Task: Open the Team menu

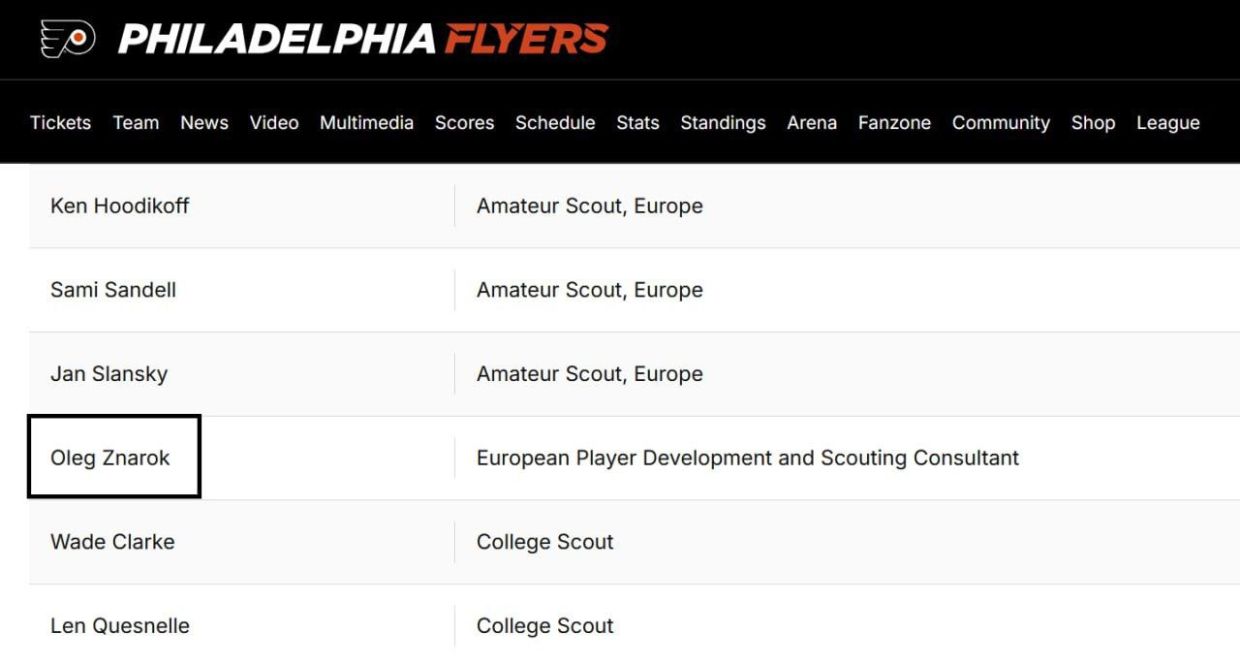Action: pyautogui.click(x=136, y=123)
